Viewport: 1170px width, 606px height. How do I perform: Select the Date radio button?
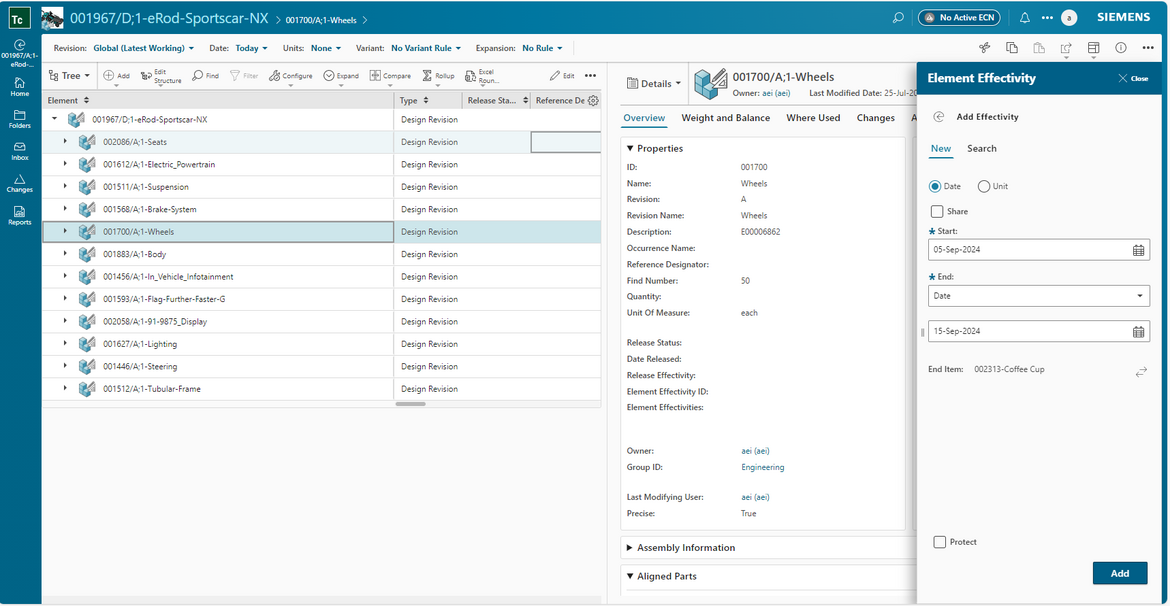(935, 186)
